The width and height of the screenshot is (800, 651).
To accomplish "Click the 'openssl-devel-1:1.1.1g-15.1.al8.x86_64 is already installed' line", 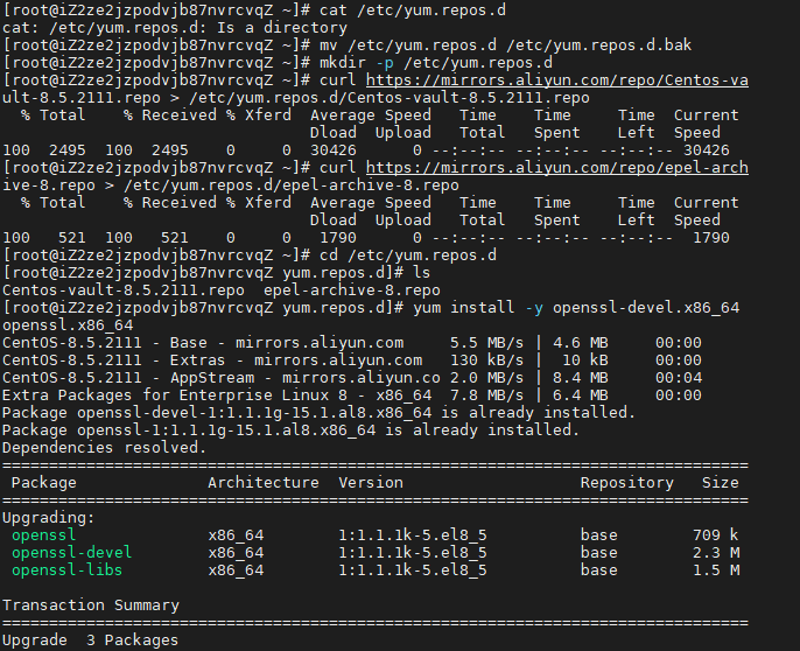I will click(319, 413).
